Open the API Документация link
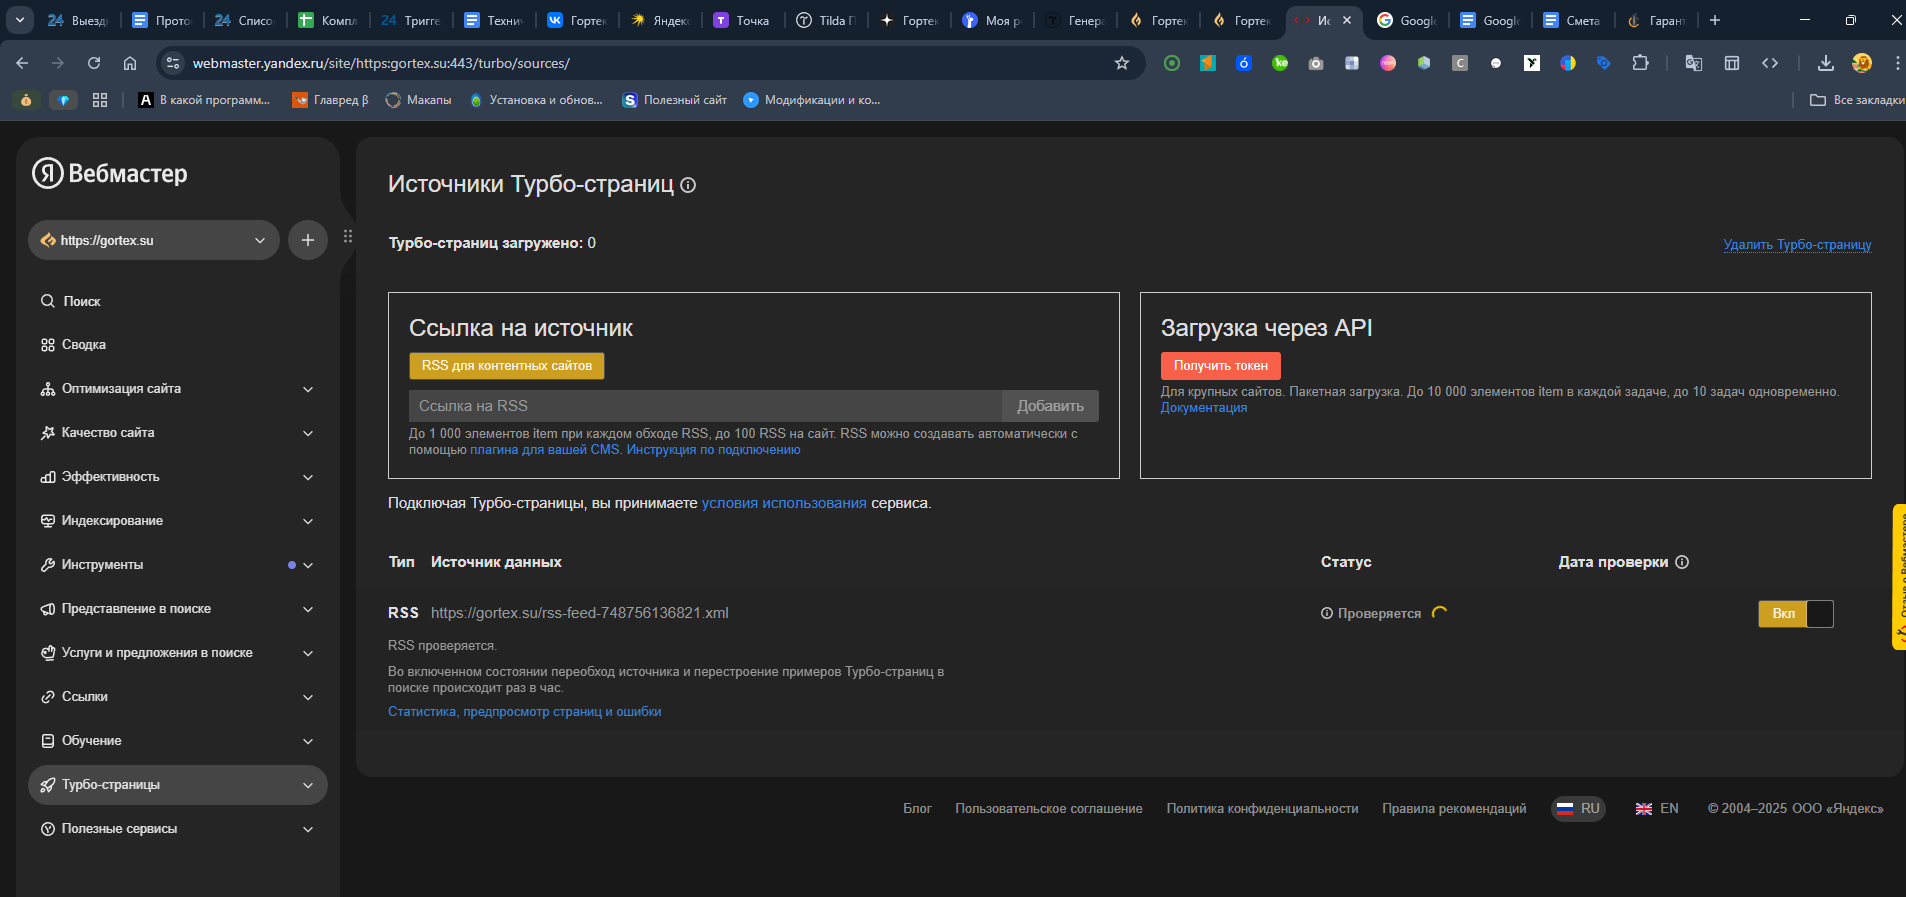The height and width of the screenshot is (897, 1906). (1204, 408)
